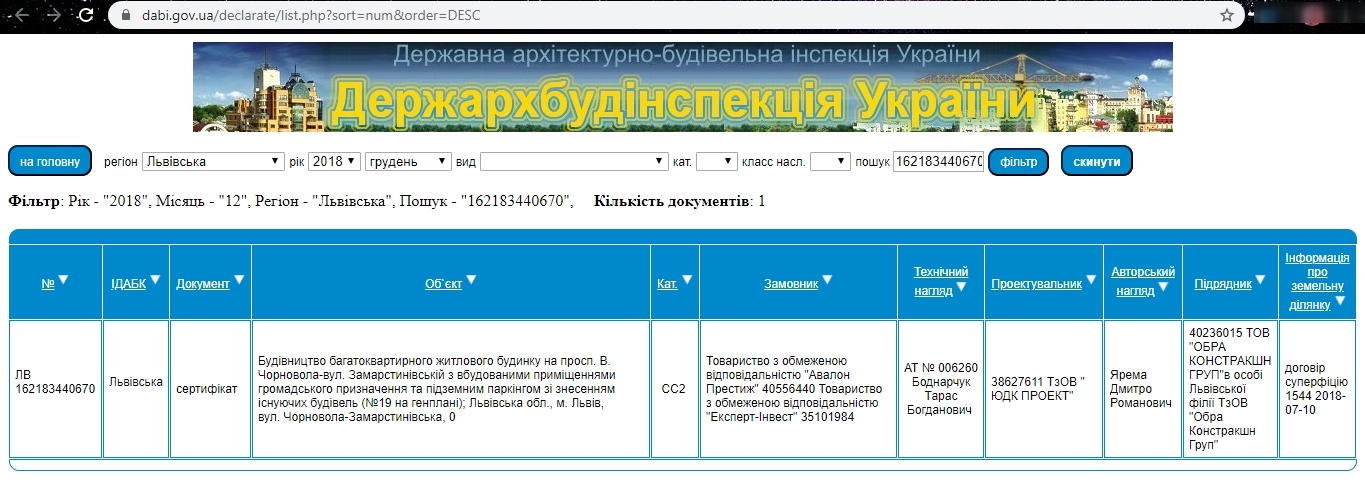Go back with browser back arrow

(x=22, y=15)
